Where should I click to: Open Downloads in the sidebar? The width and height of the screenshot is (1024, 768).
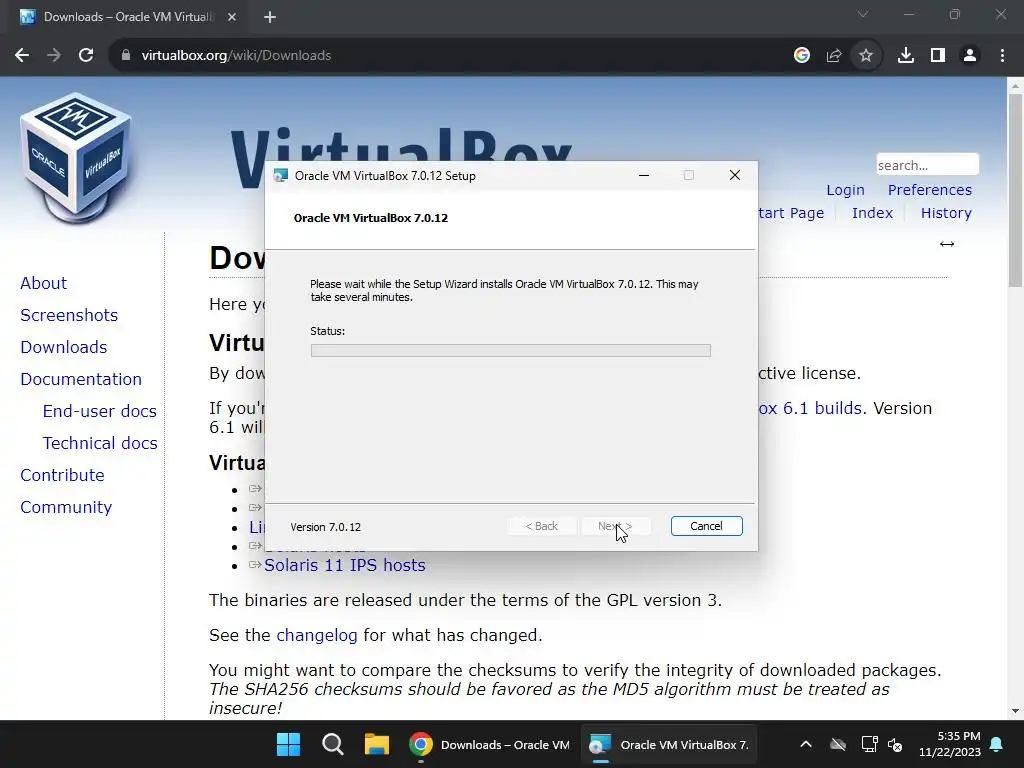coord(63,347)
